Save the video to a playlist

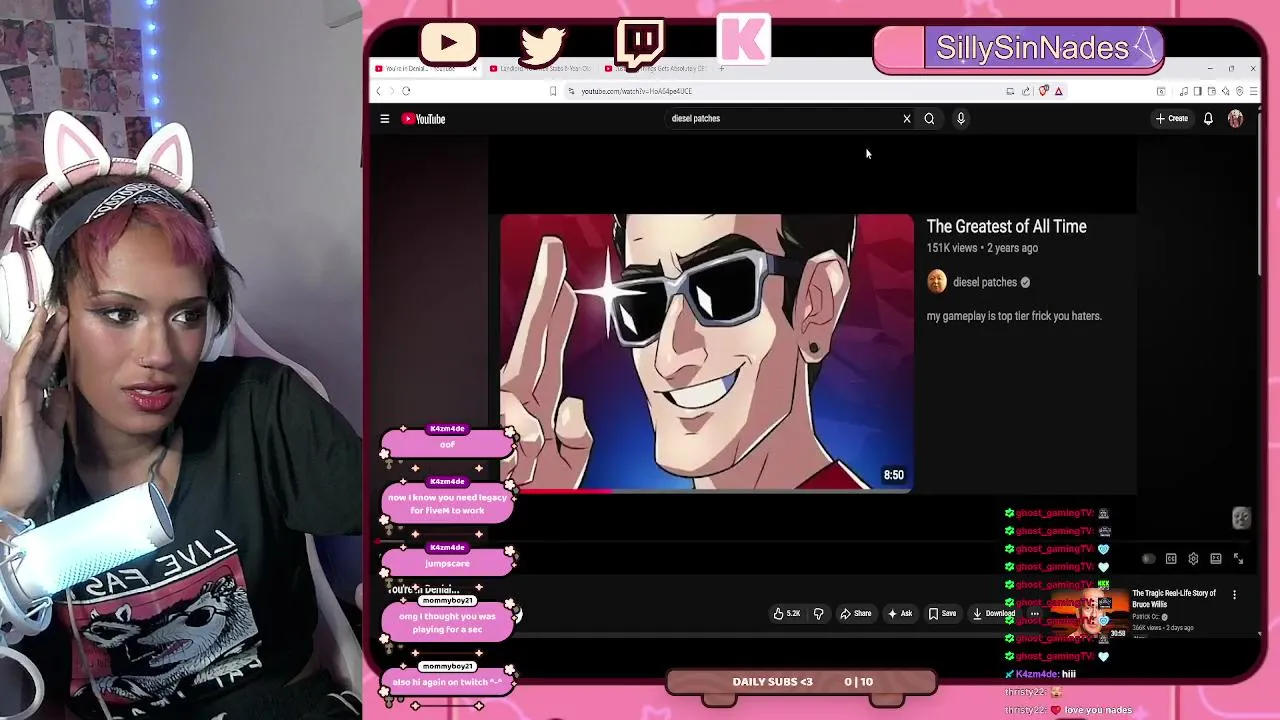(x=943, y=614)
